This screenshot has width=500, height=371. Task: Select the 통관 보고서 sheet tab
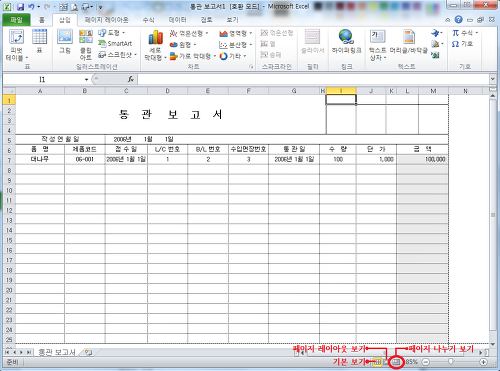point(57,352)
